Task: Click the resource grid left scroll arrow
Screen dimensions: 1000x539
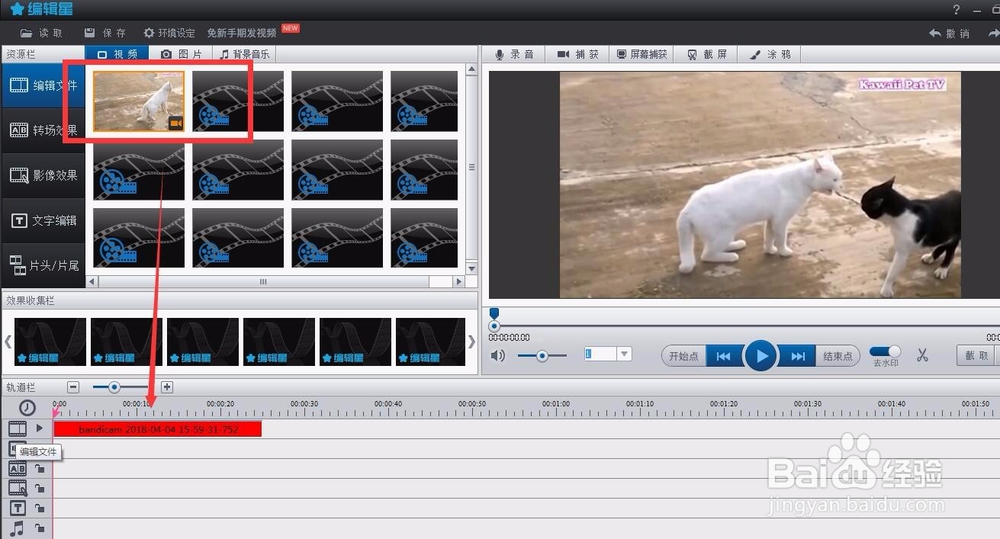Action: [92, 281]
